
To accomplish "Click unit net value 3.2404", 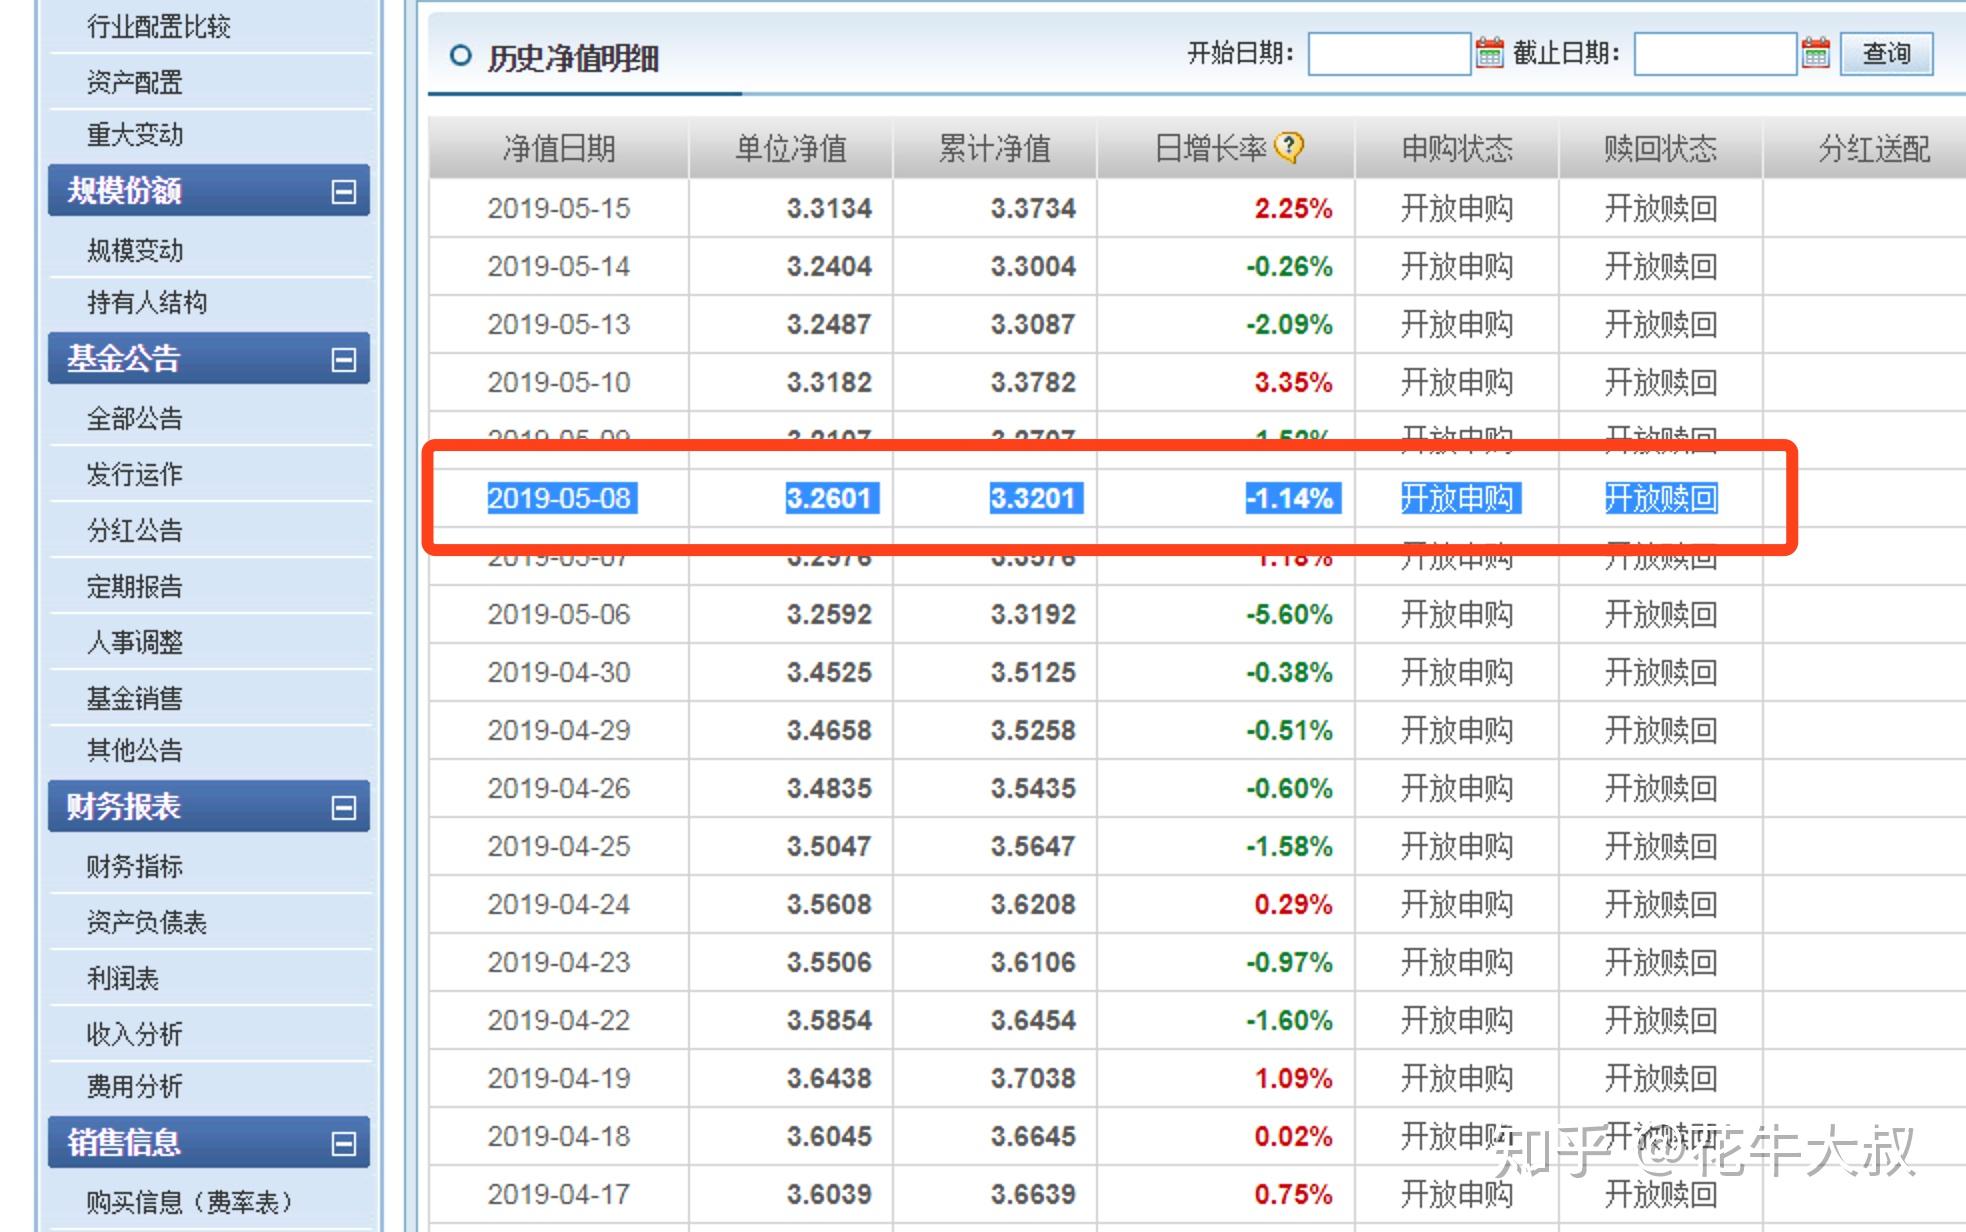I will [x=829, y=266].
